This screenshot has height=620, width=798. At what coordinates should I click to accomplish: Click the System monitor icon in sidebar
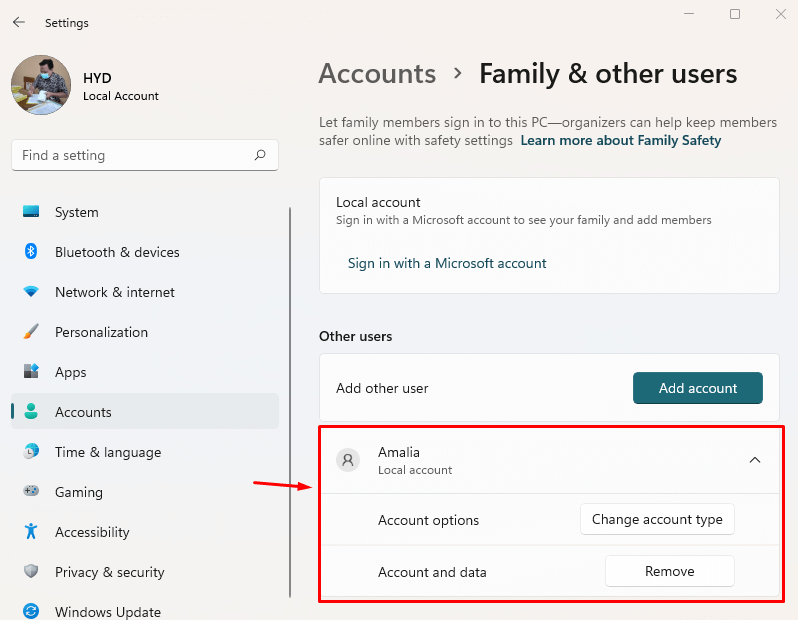tap(31, 212)
